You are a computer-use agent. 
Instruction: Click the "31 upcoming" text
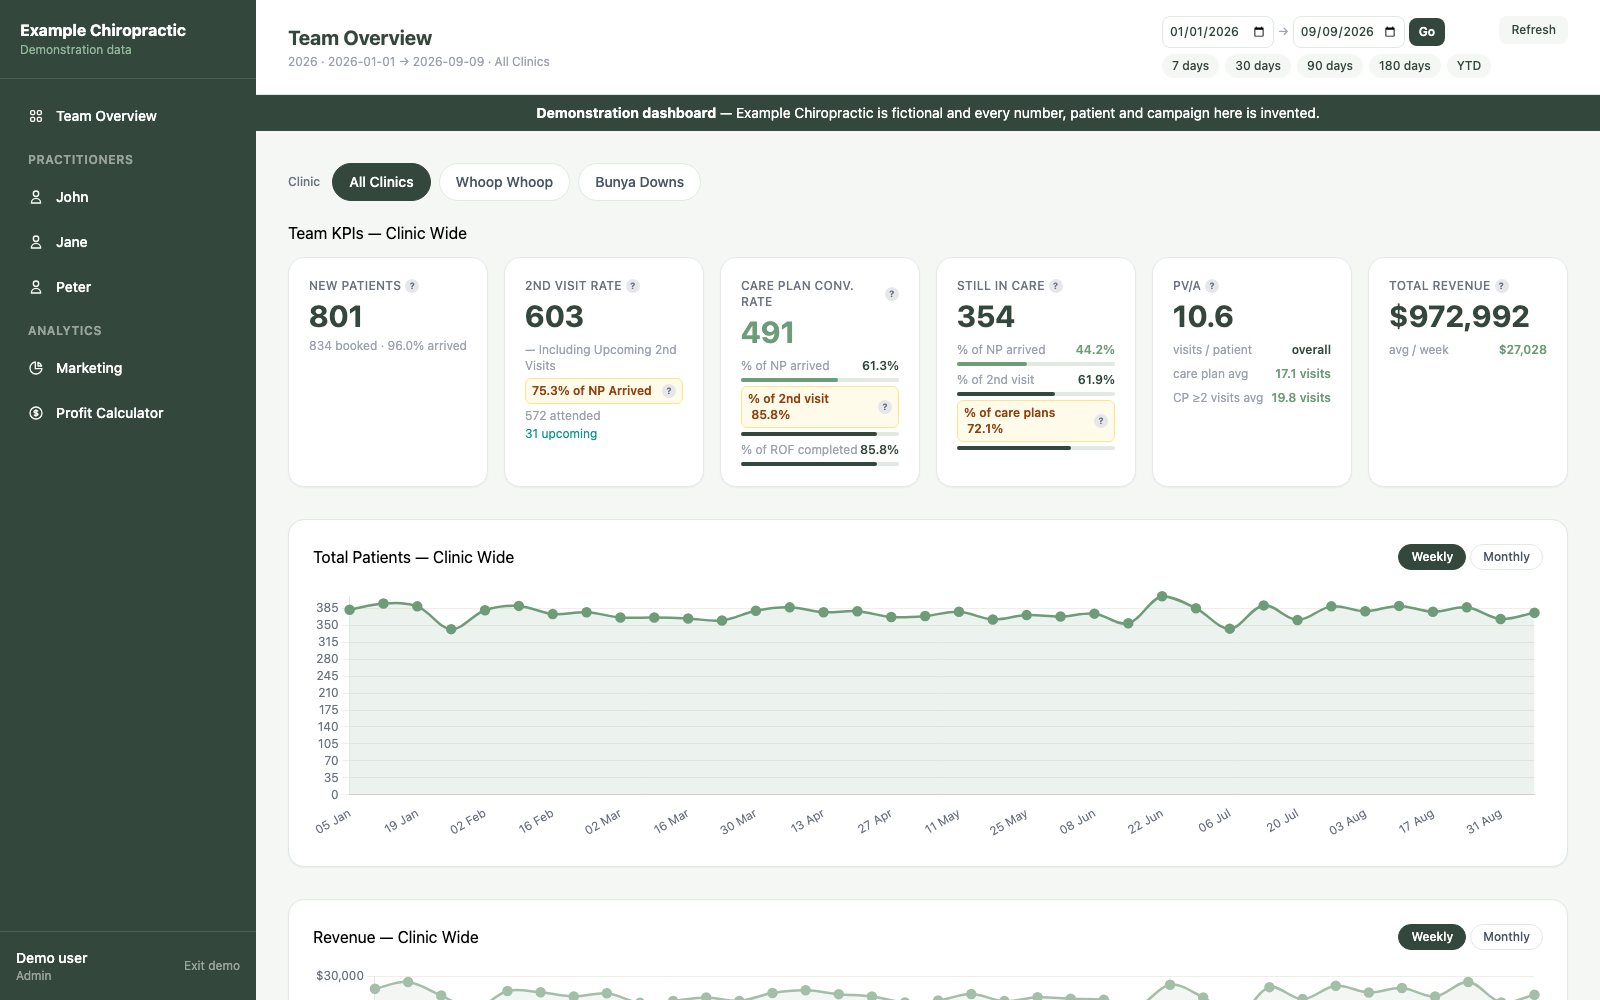tap(561, 434)
